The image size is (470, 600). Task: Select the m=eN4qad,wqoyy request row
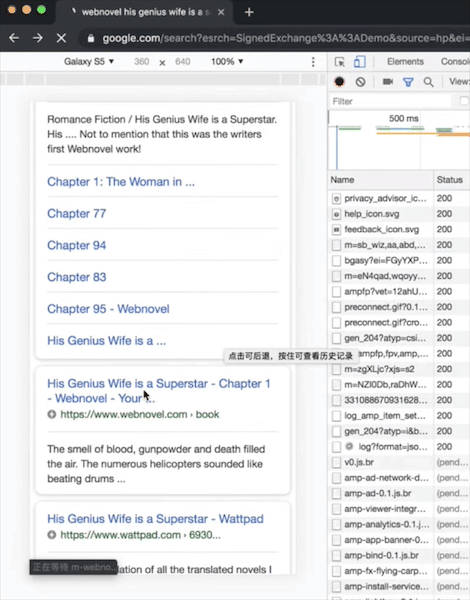(x=399, y=276)
